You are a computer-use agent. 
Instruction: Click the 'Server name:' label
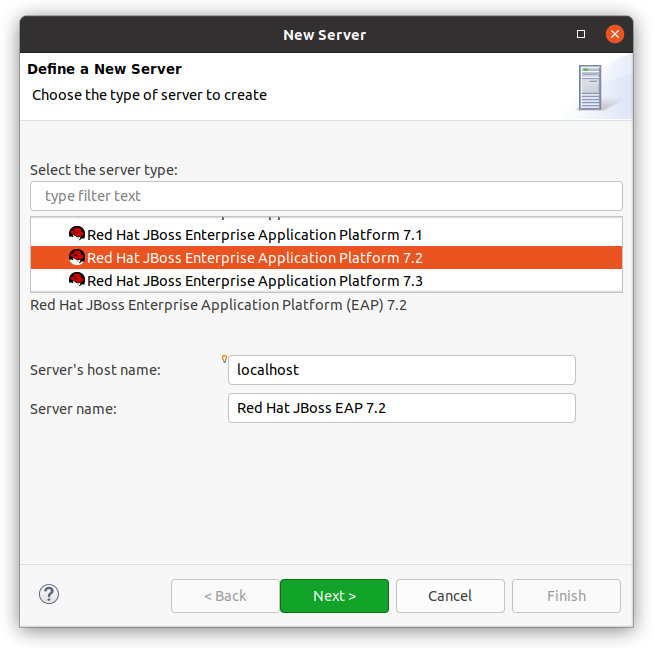pyautogui.click(x=73, y=409)
